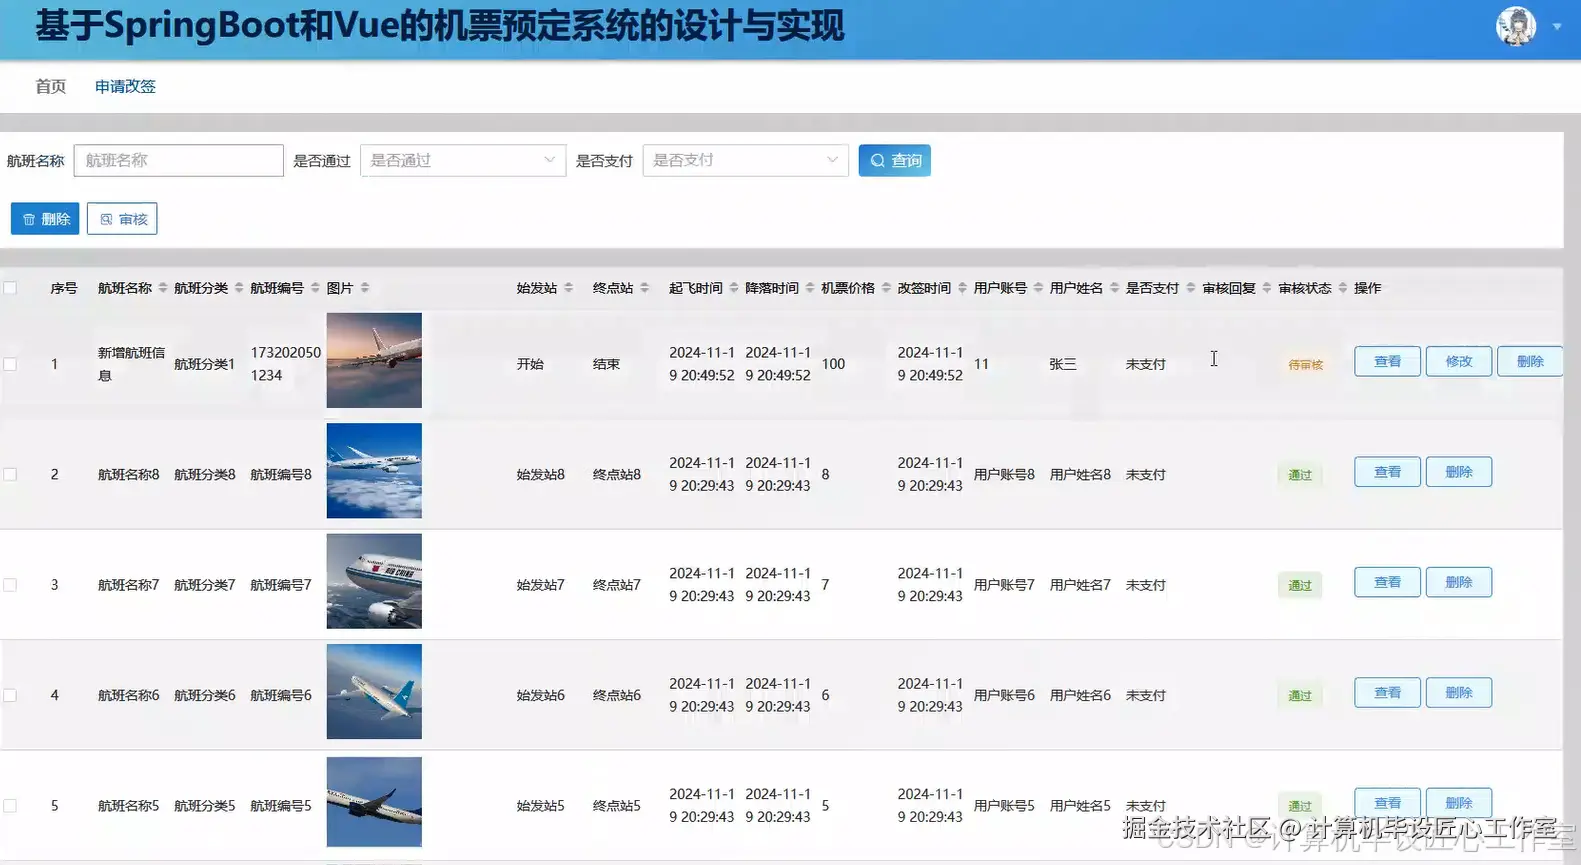Check the checkbox for row 3
Screen dimensions: 1581x865
point(10,585)
